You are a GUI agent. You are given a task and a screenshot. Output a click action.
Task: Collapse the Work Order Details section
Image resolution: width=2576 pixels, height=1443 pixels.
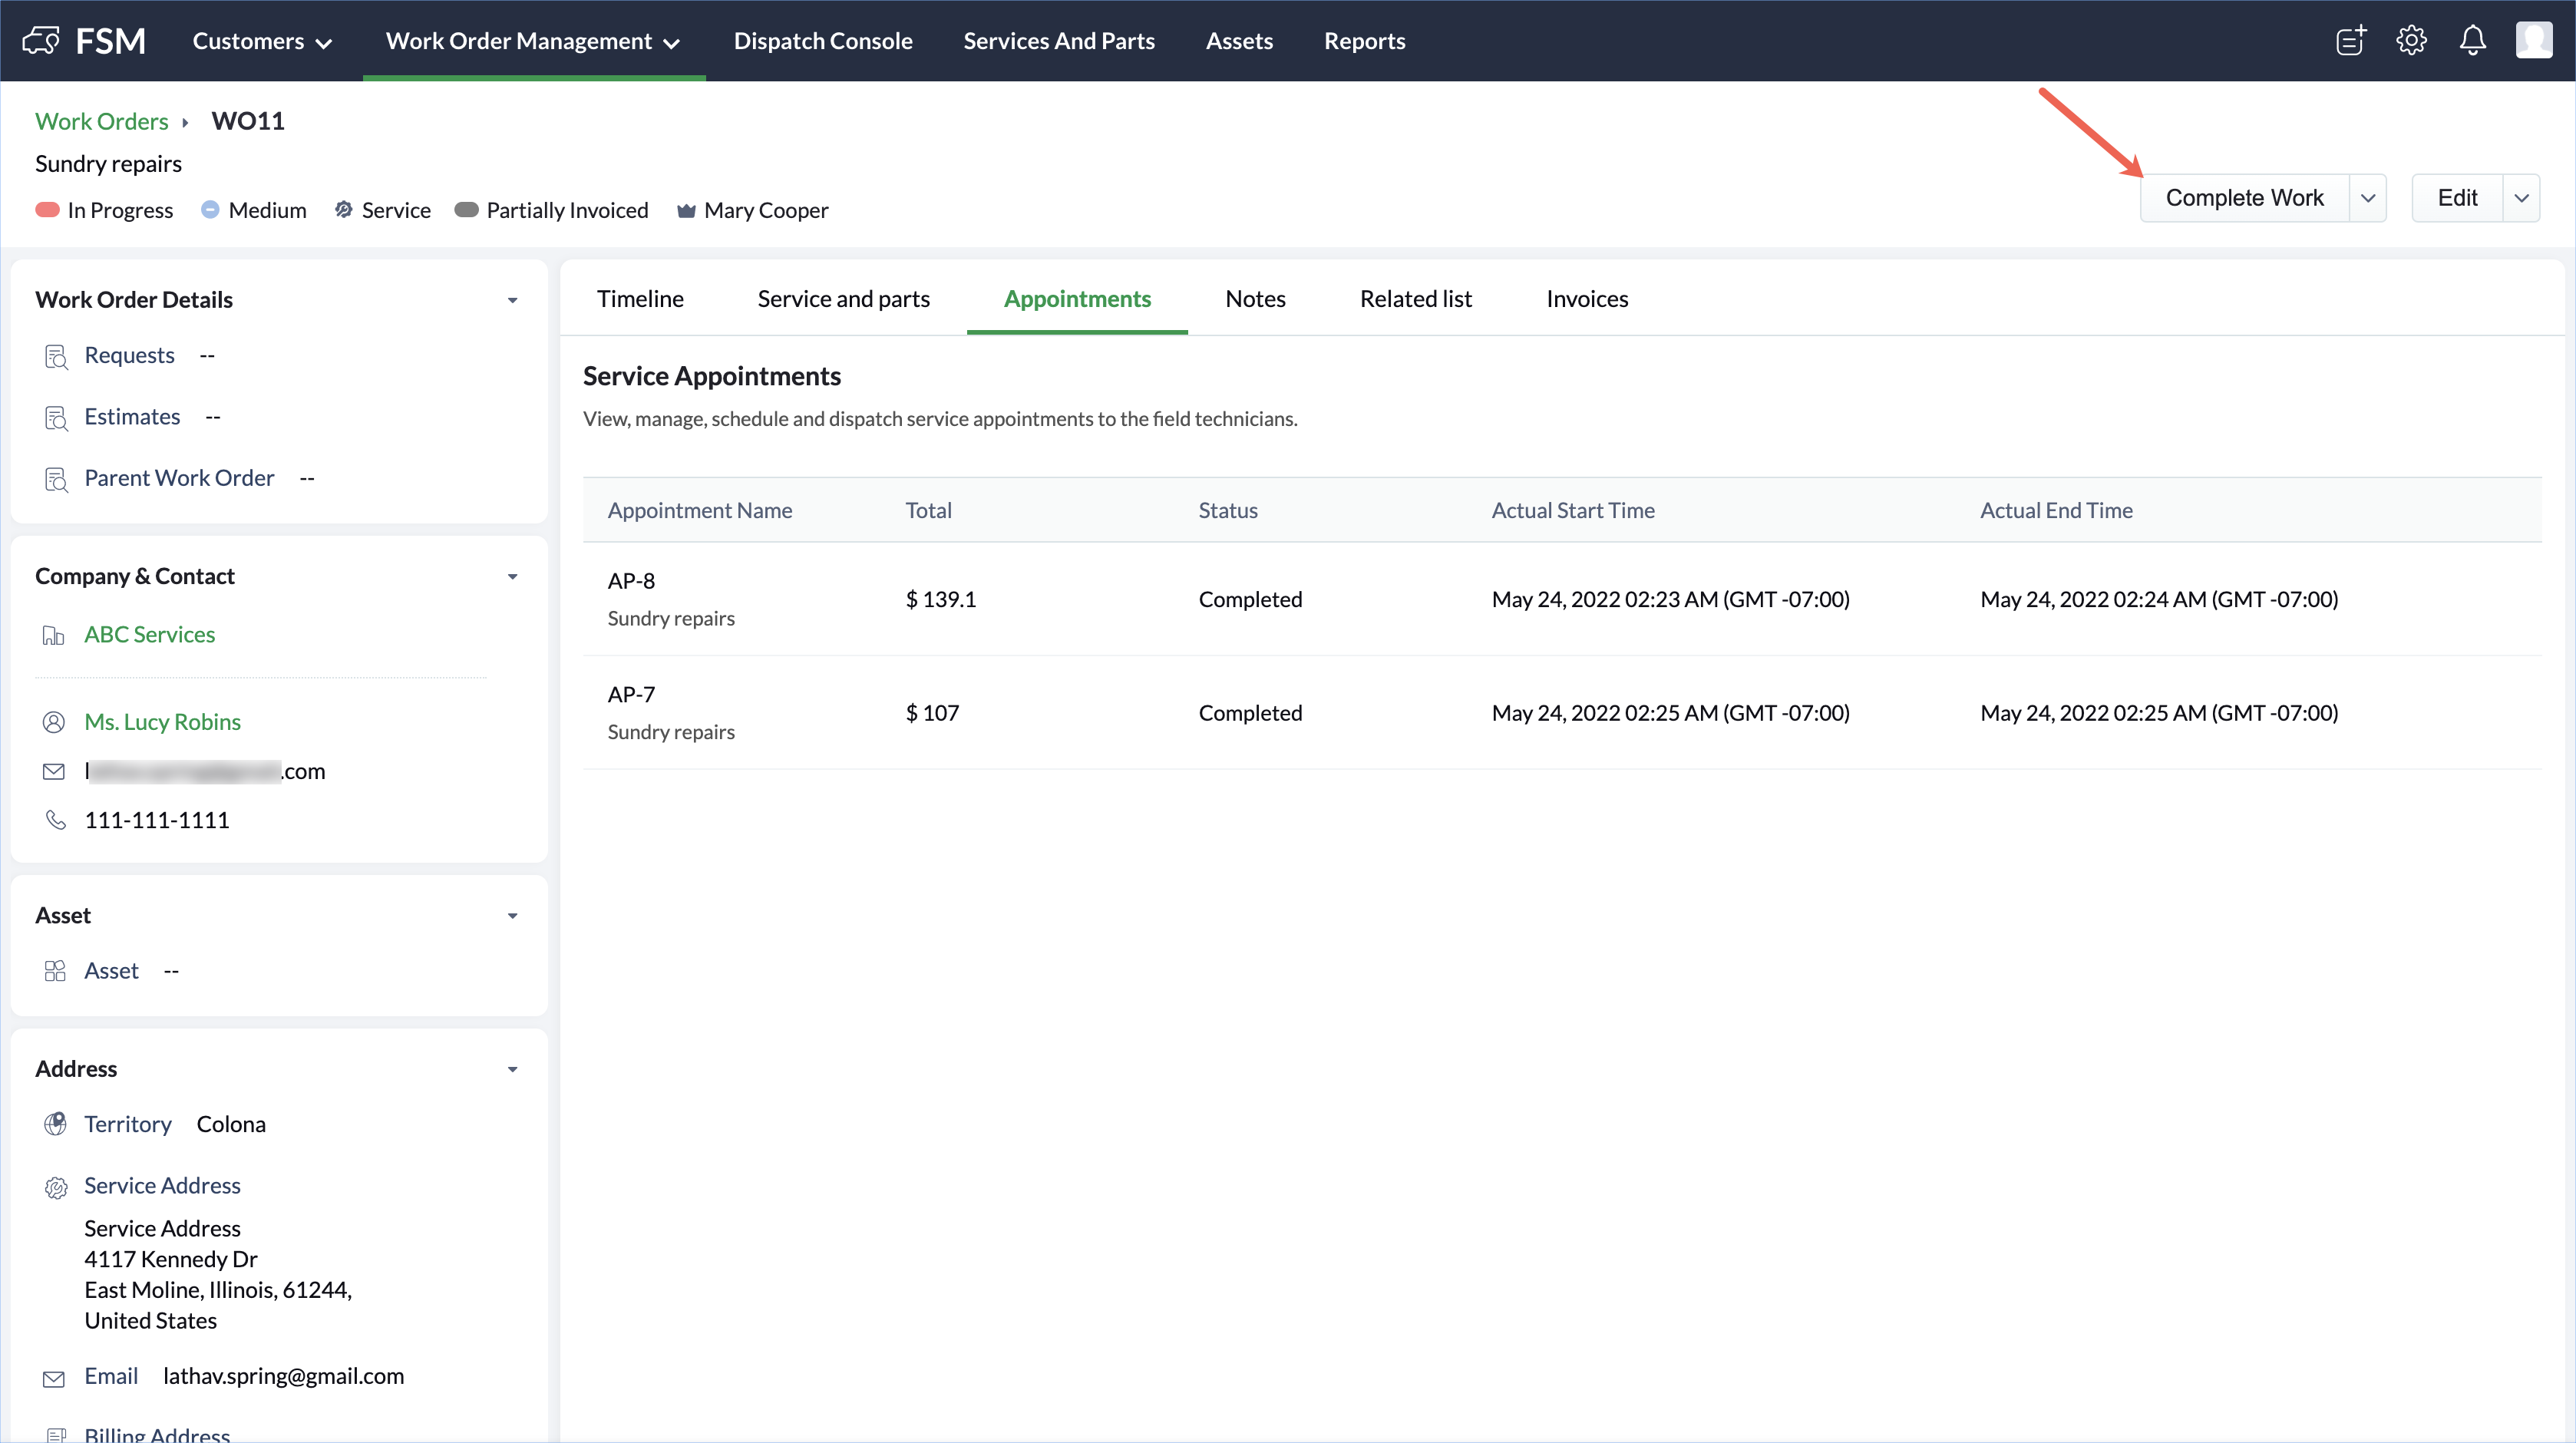tap(513, 300)
